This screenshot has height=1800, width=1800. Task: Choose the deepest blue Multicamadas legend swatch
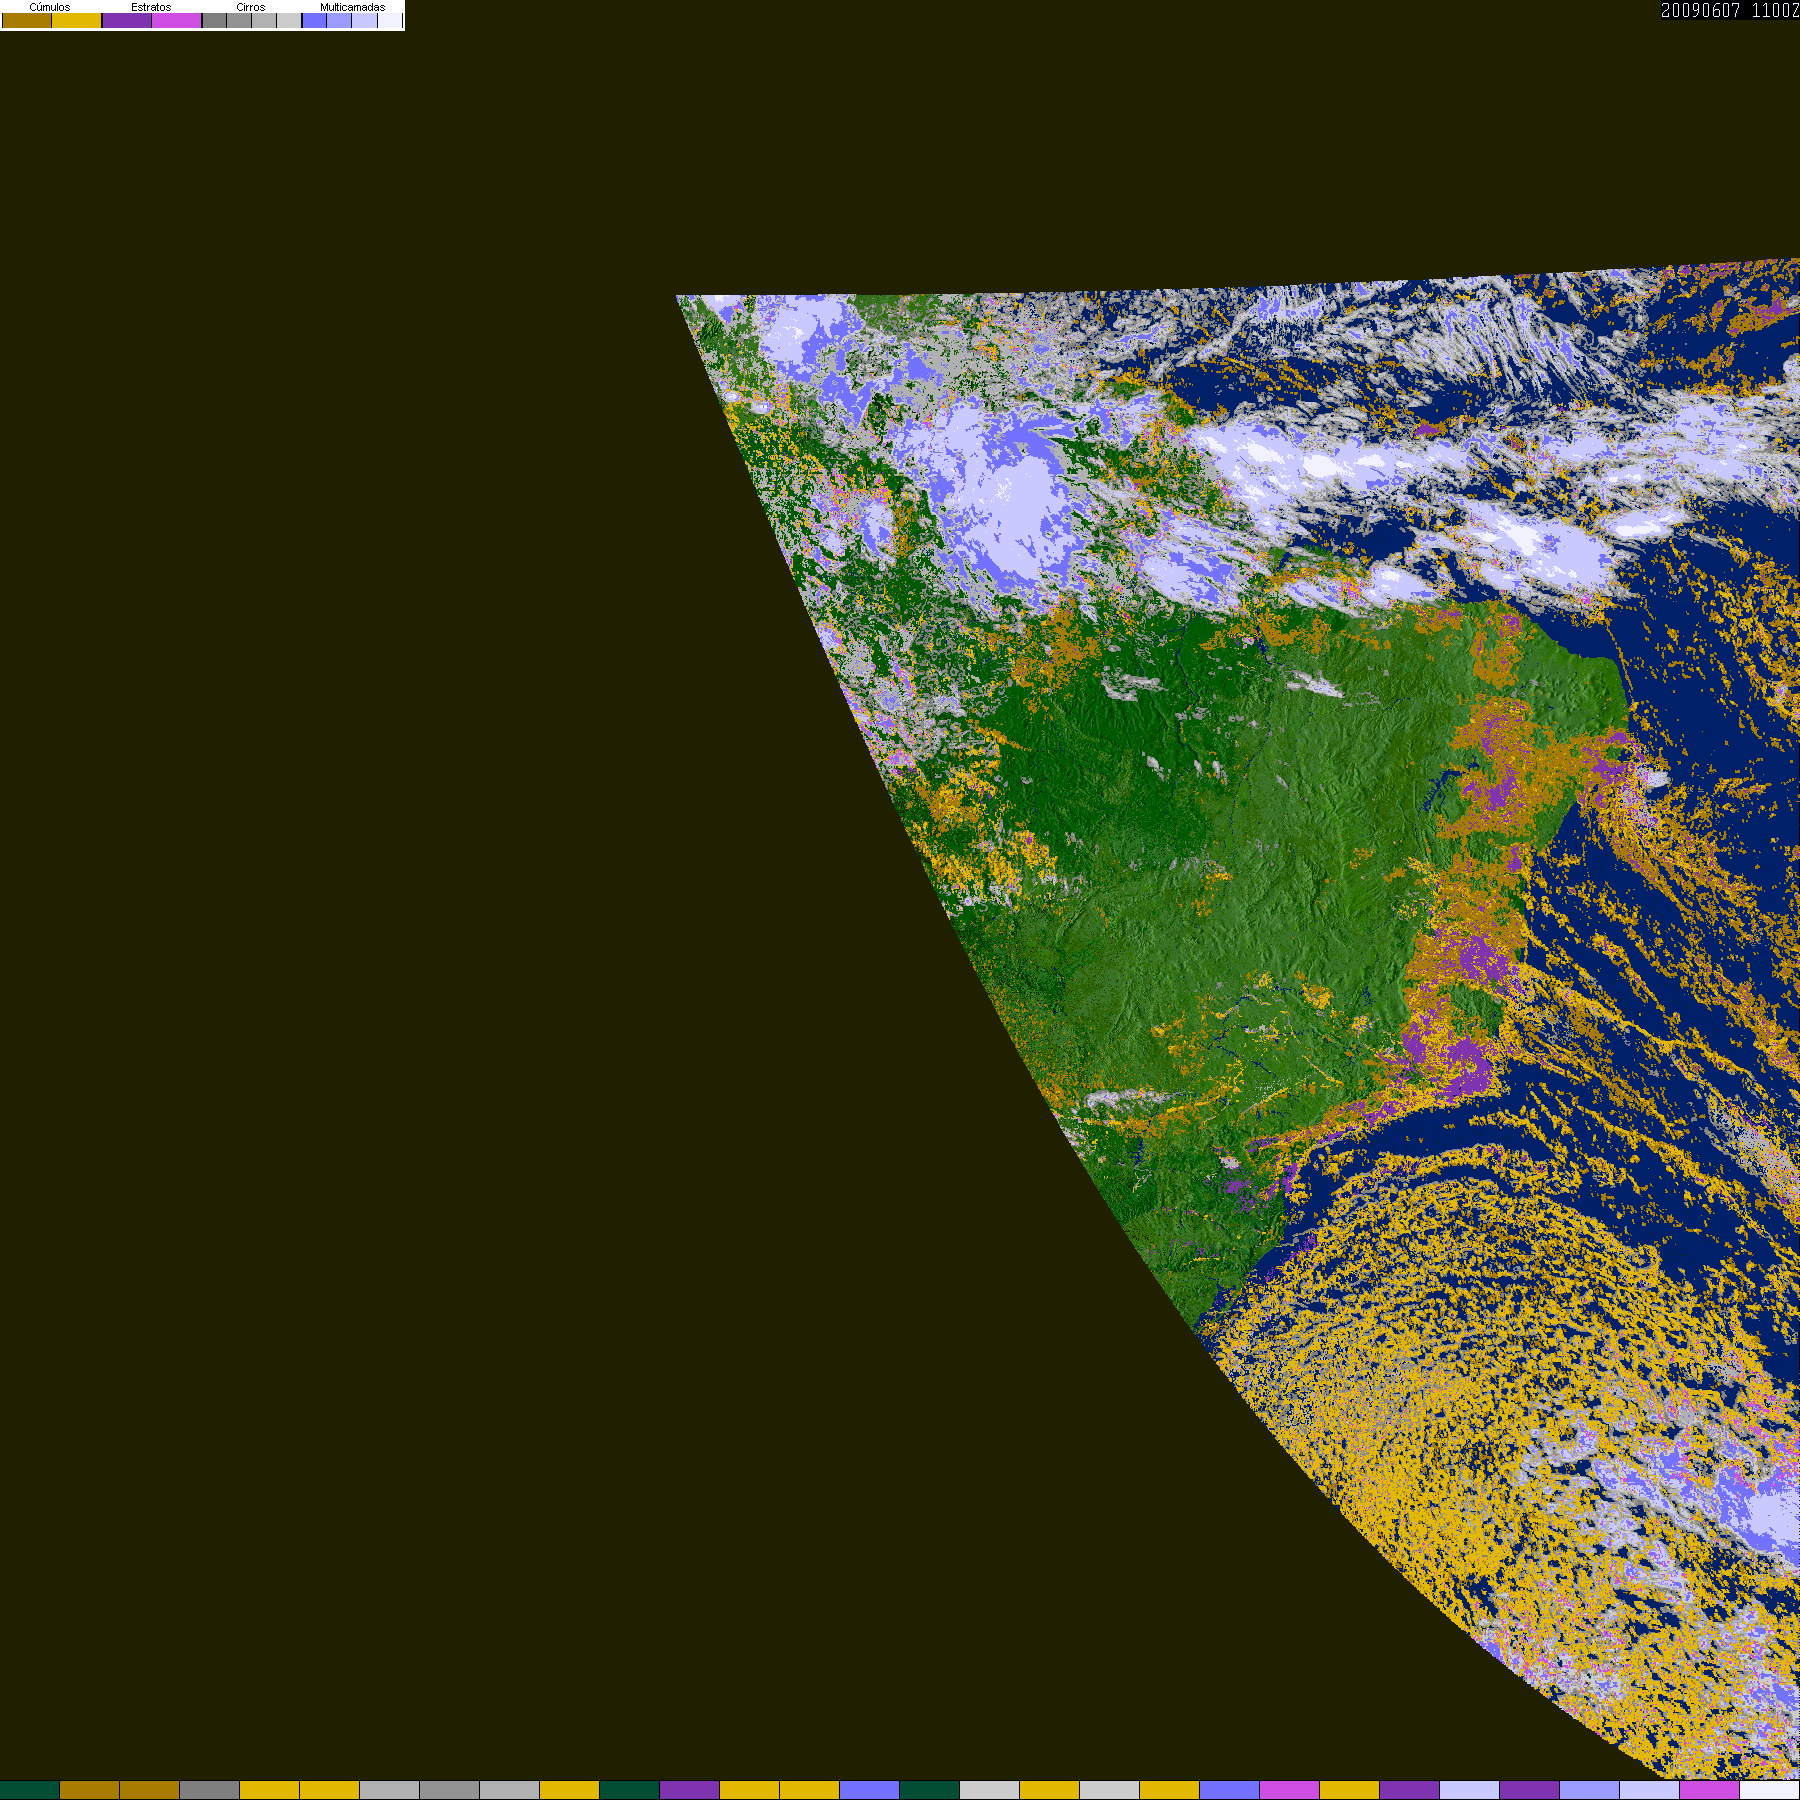314,20
